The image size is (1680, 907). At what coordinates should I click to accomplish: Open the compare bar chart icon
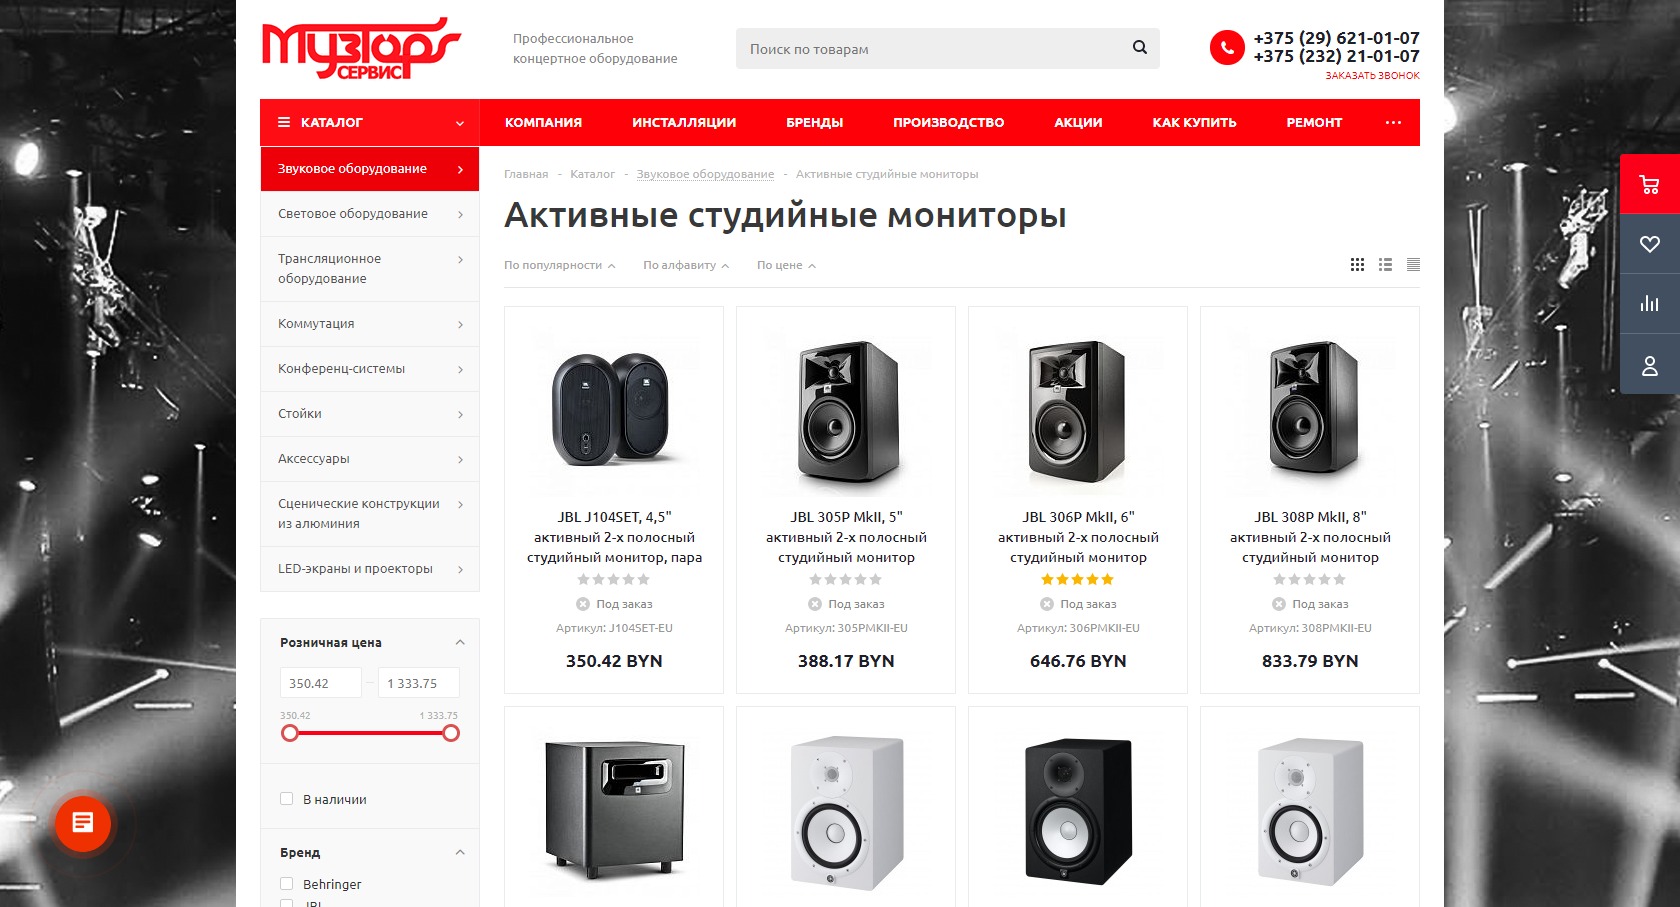pos(1650,304)
